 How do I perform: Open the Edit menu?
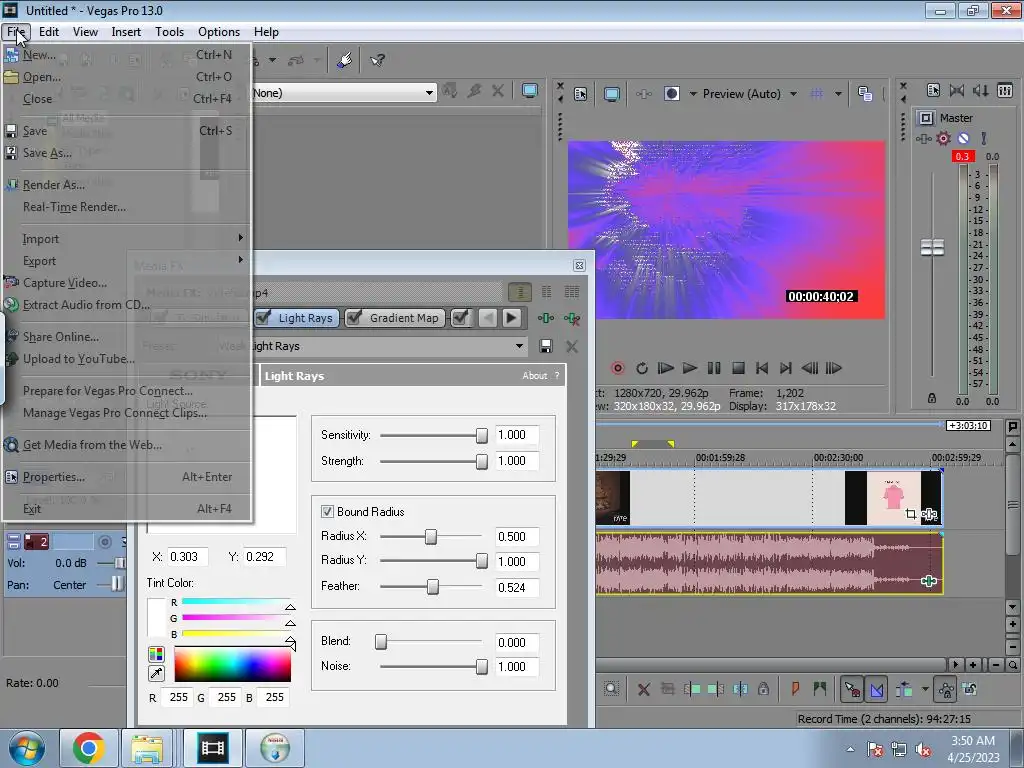(48, 31)
